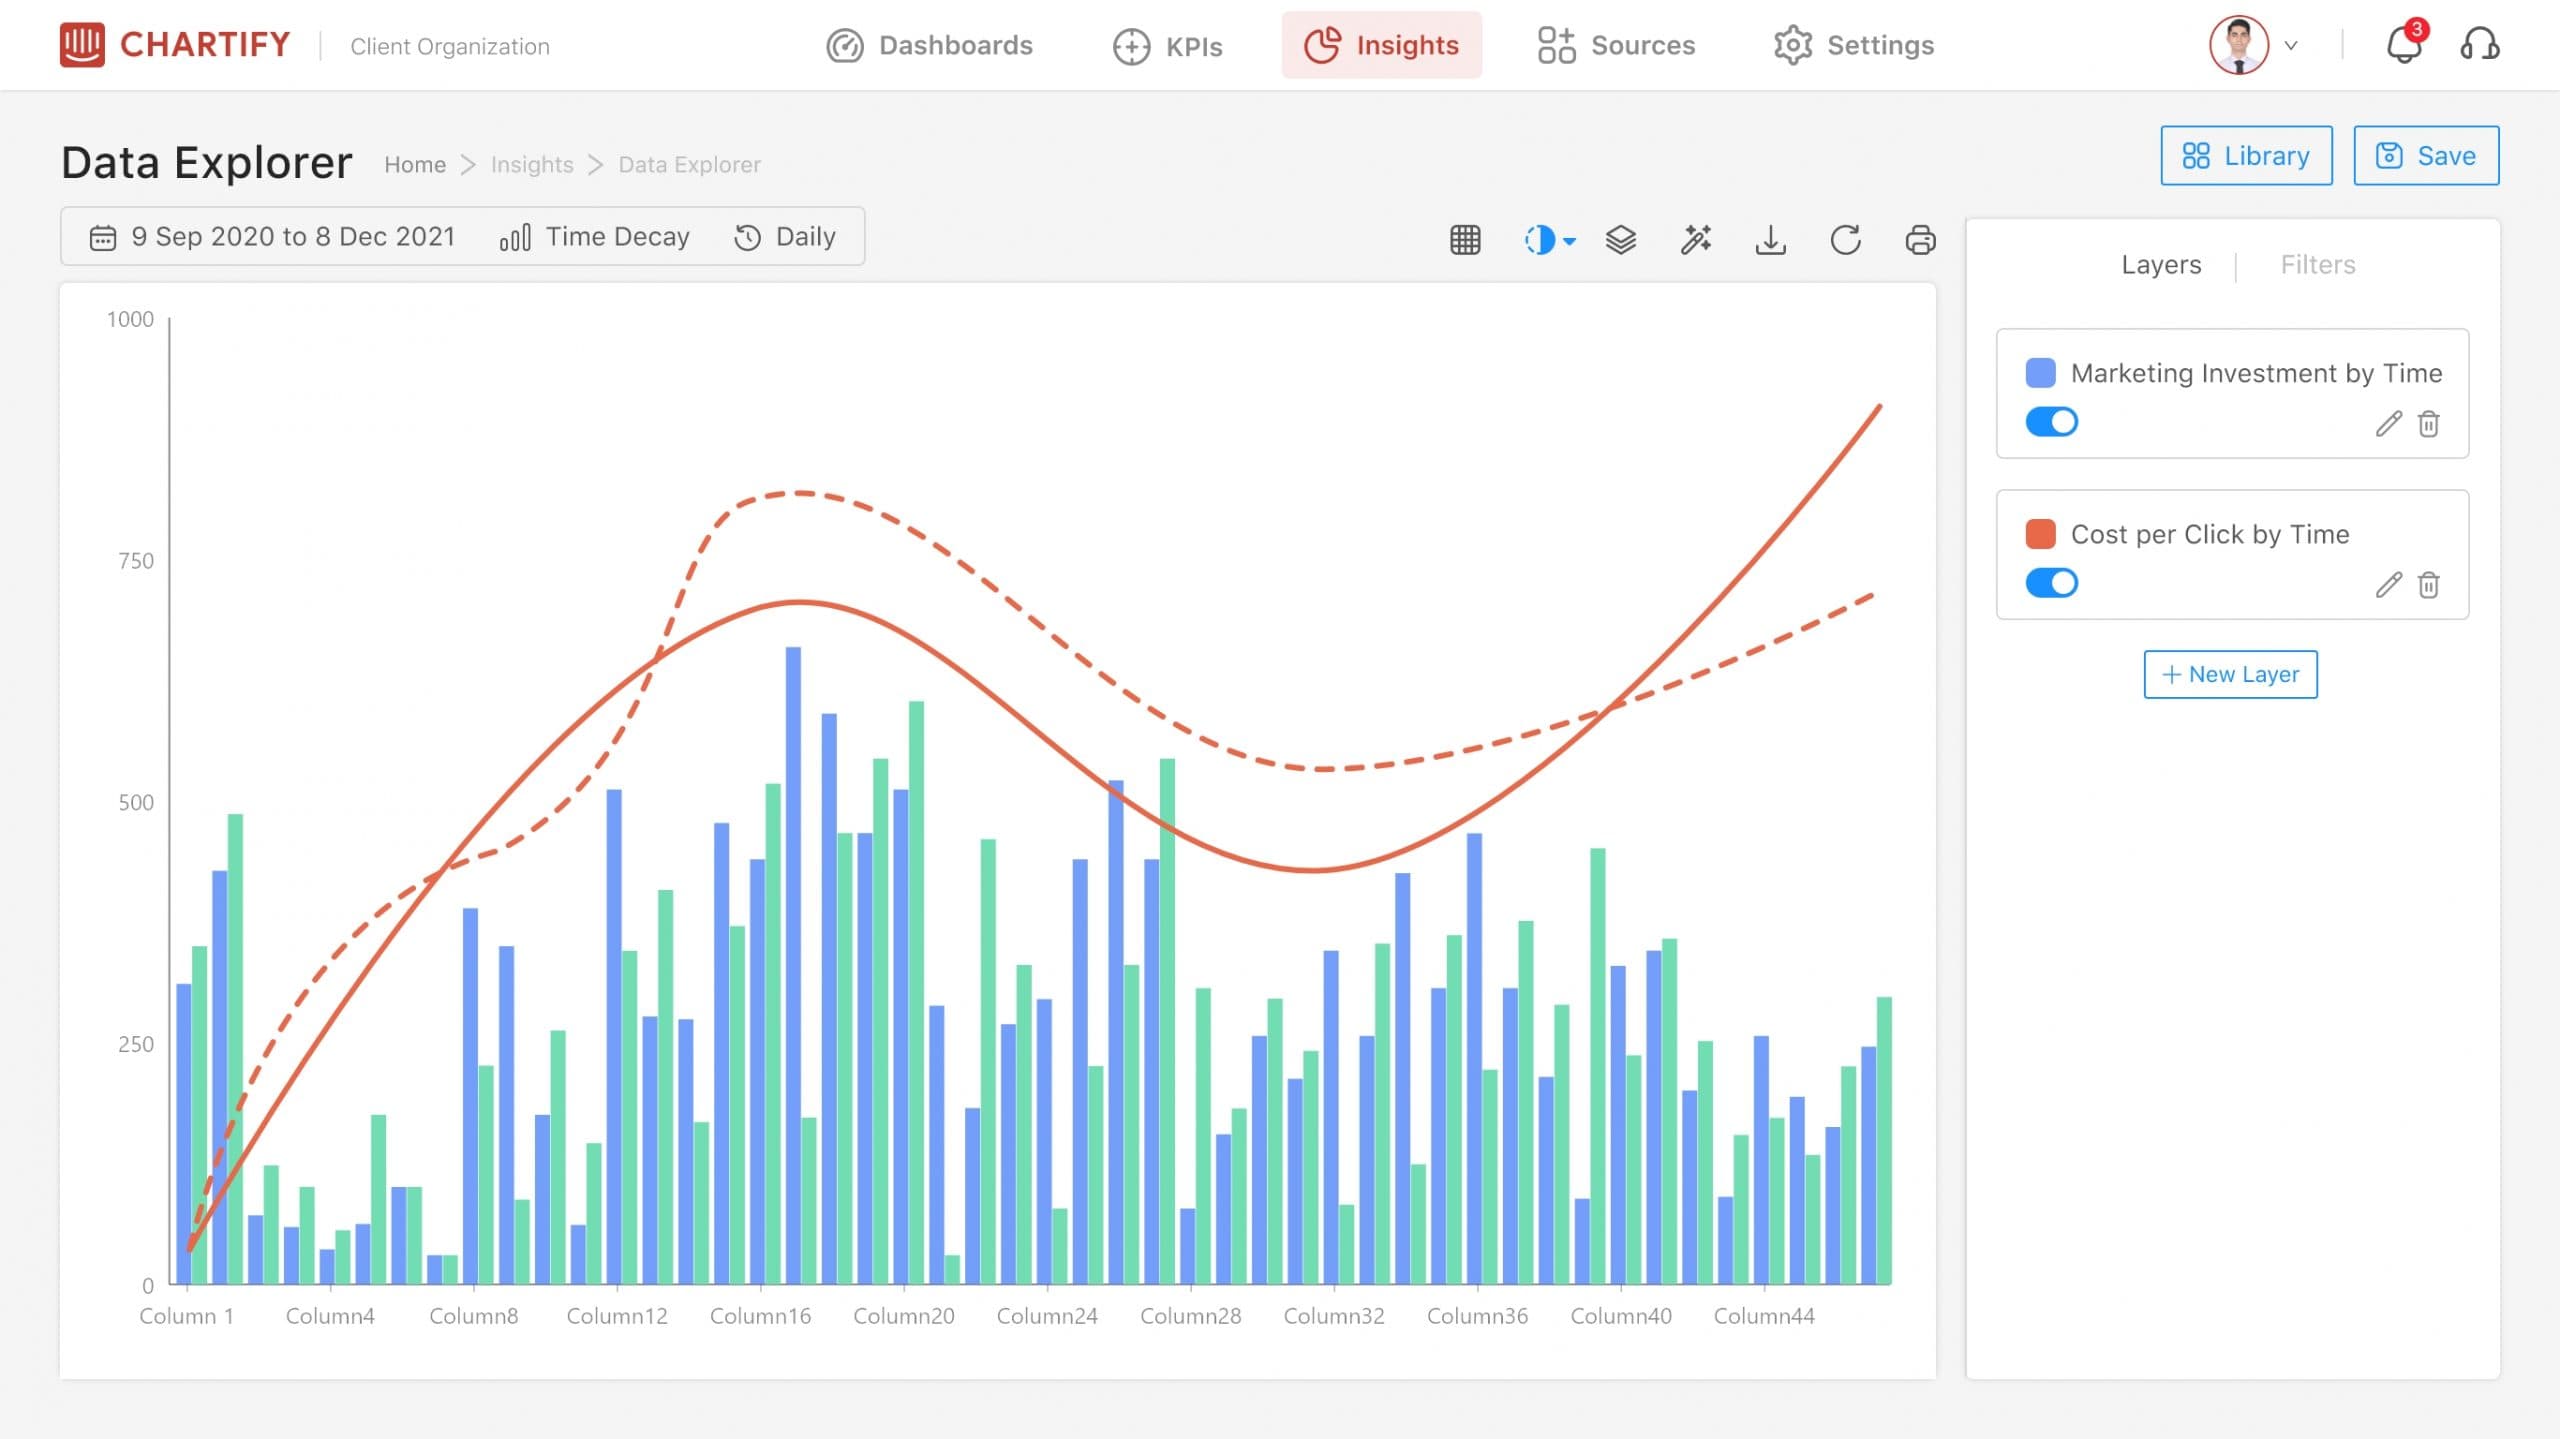Click the Library button
Image resolution: width=2560 pixels, height=1439 pixels.
pyautogui.click(x=2246, y=156)
